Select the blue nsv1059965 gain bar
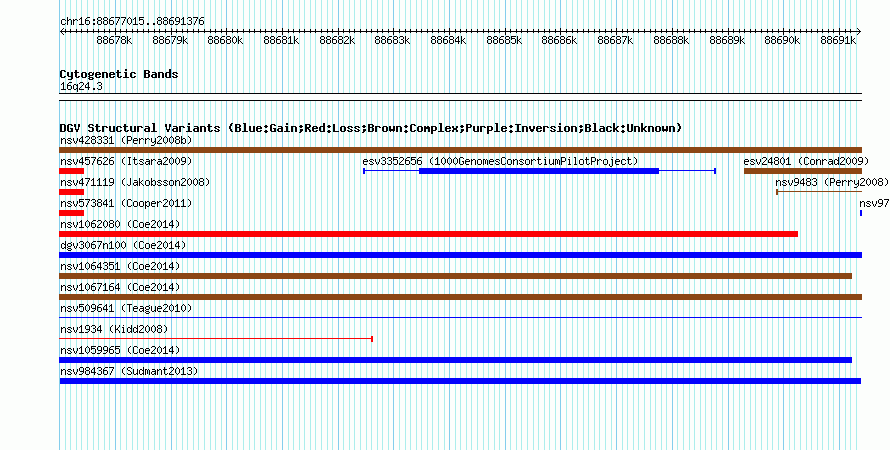The width and height of the screenshot is (890, 450). pos(456,360)
